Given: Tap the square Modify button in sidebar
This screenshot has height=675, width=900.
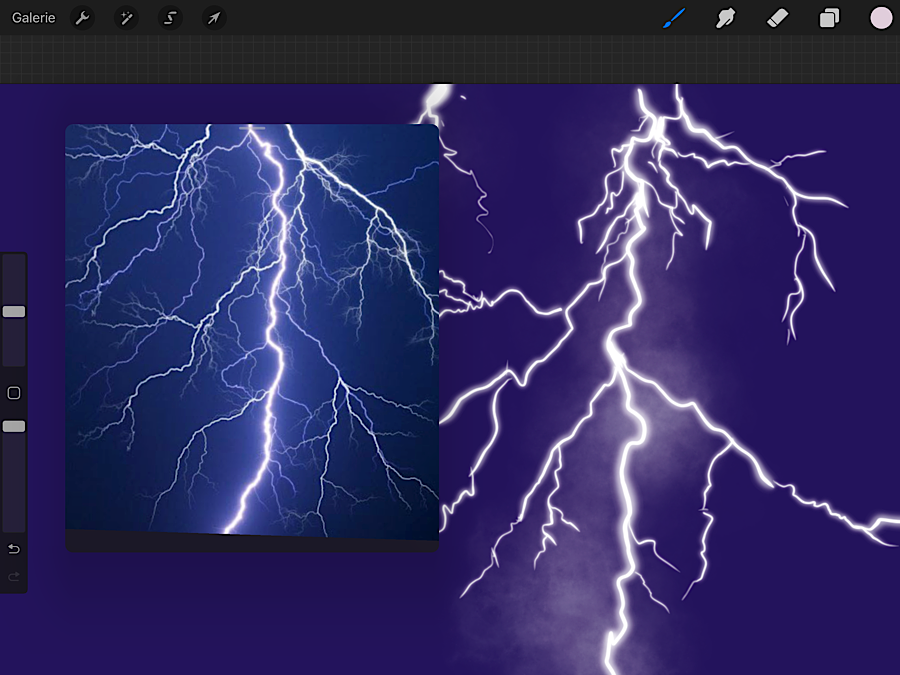Looking at the screenshot, I should click(14, 393).
